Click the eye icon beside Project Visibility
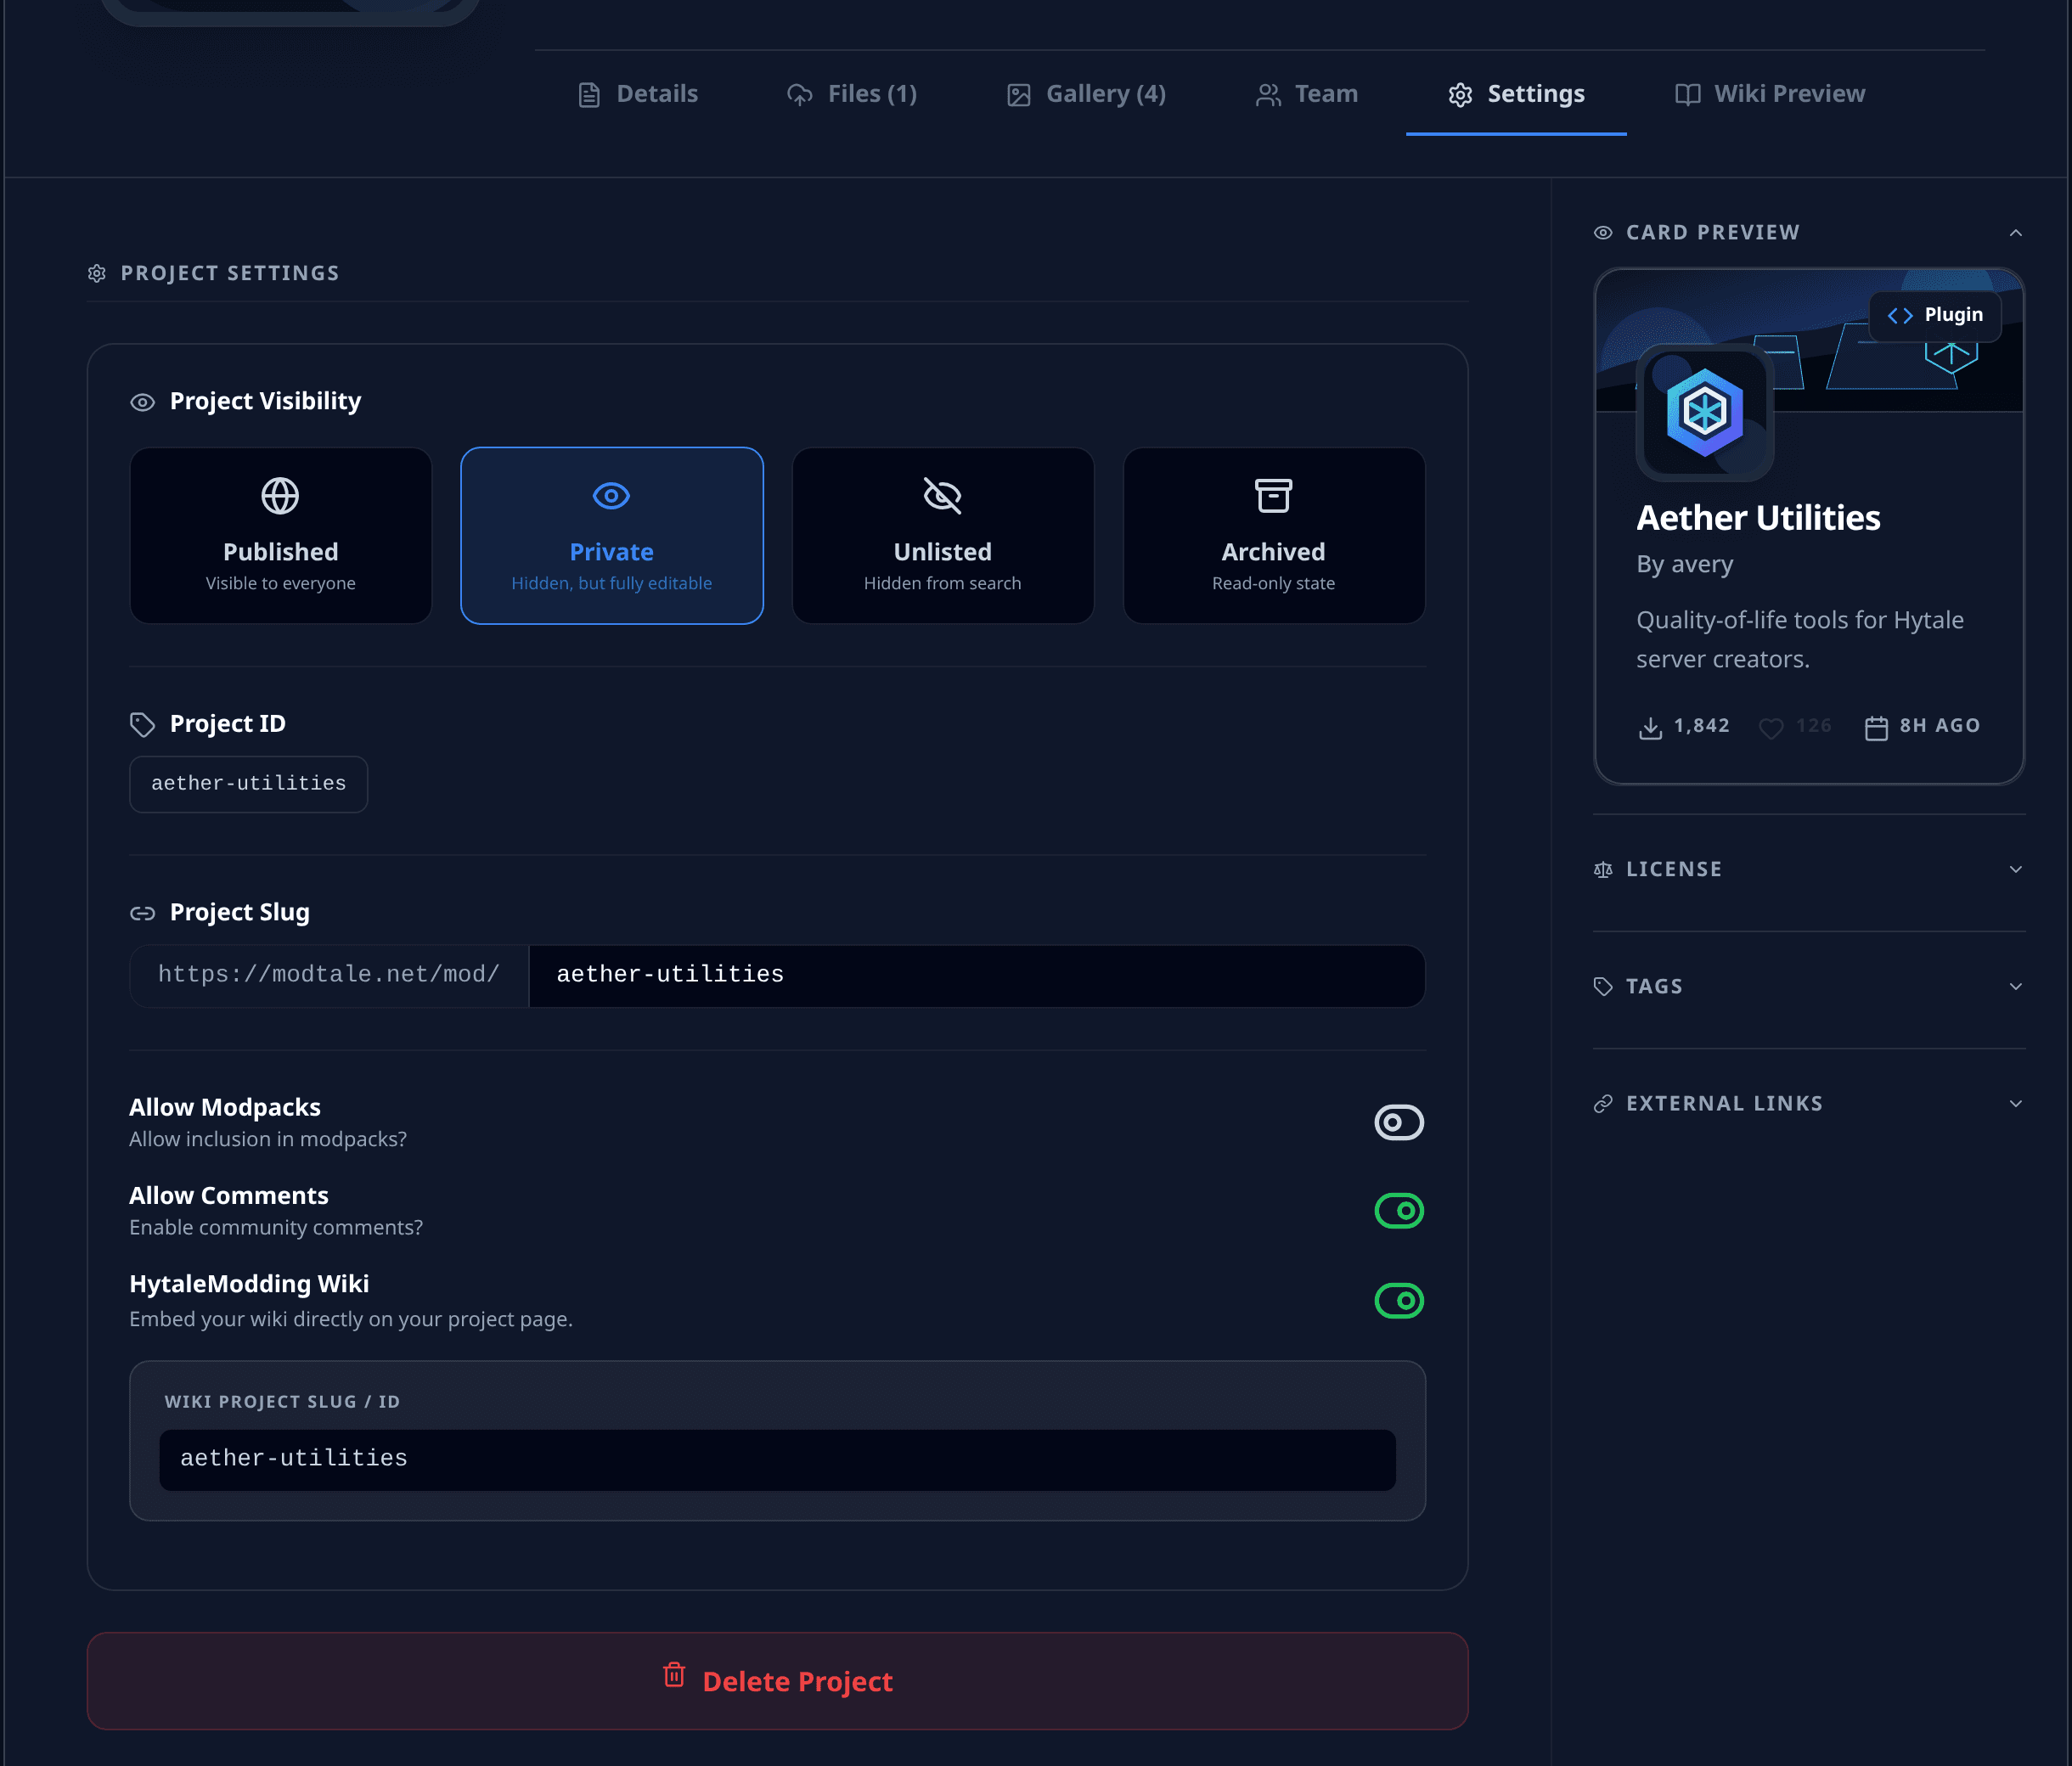2072x1766 pixels. coord(143,402)
